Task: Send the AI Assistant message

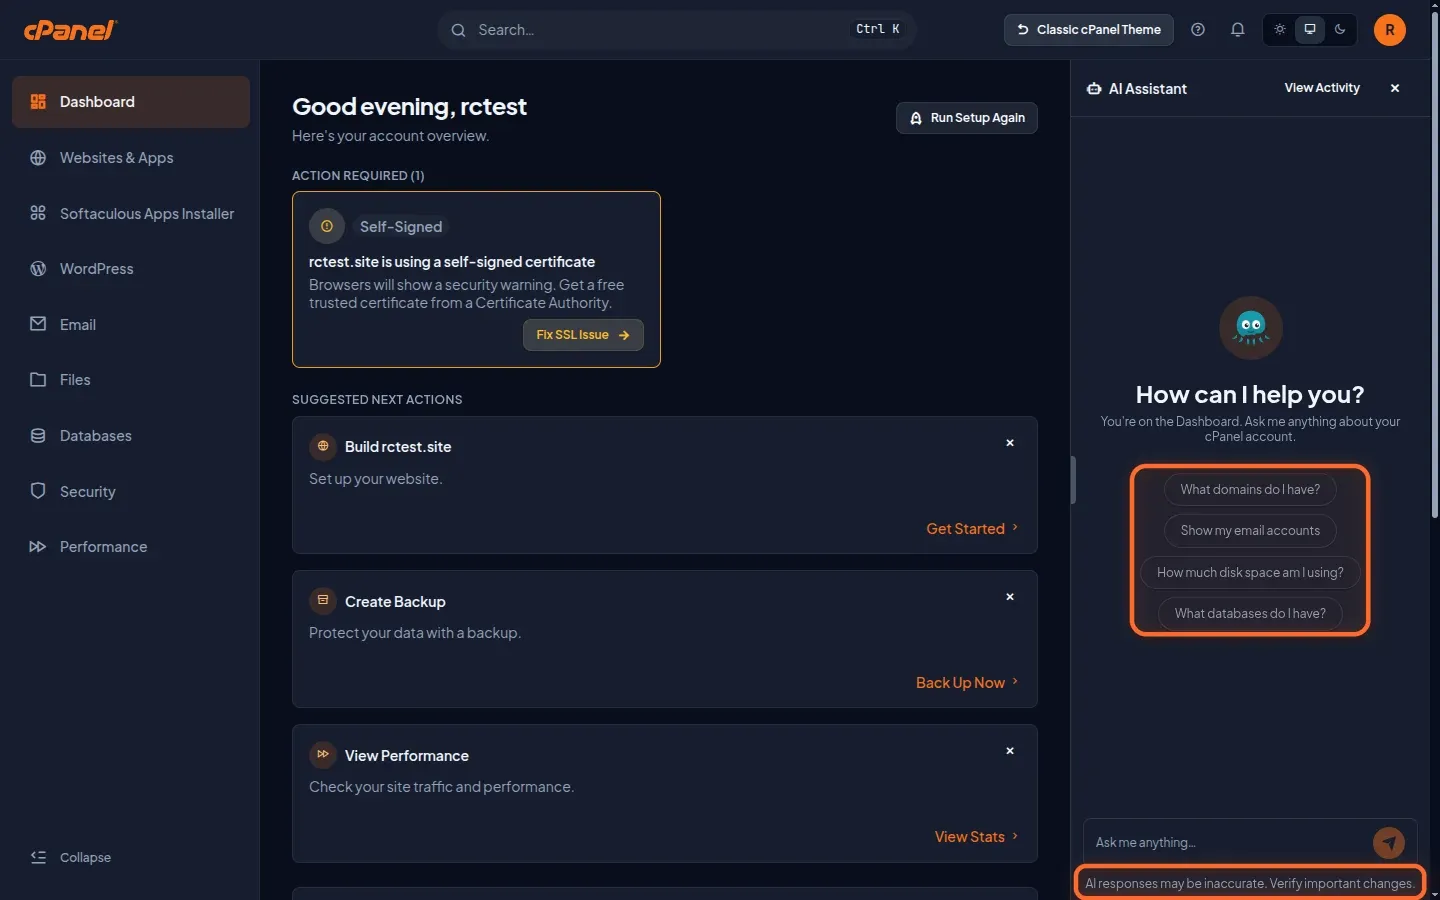Action: tap(1388, 843)
